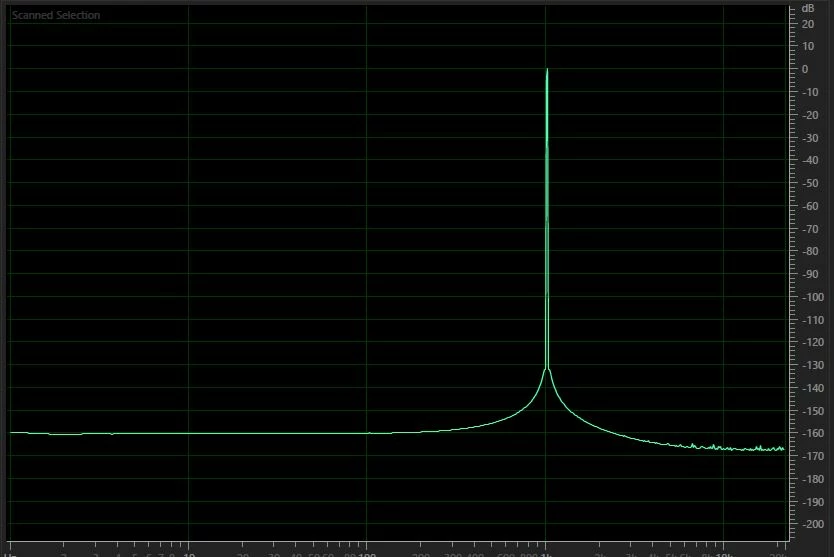834x557 pixels.
Task: Click the "-20" dB scale label
Action: (810, 115)
